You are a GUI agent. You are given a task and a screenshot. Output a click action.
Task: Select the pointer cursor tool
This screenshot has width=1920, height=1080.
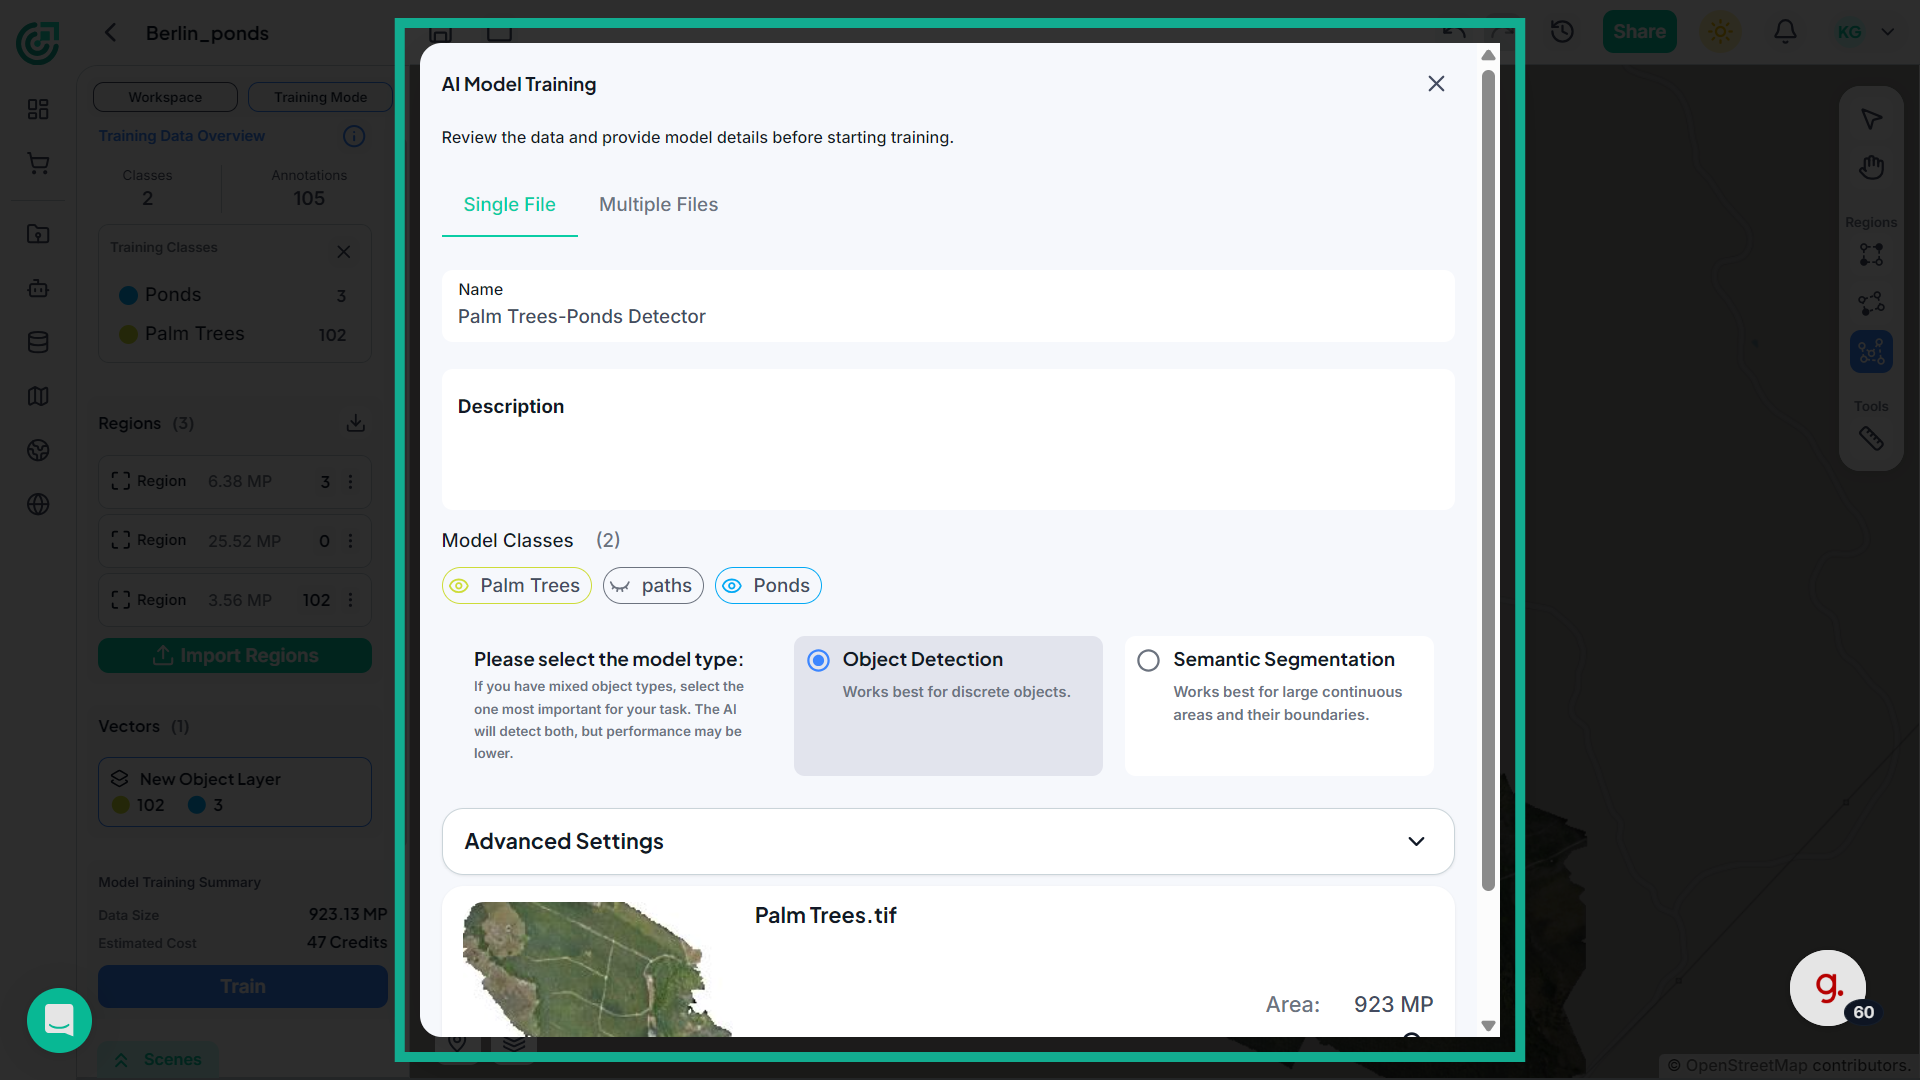(x=1871, y=119)
